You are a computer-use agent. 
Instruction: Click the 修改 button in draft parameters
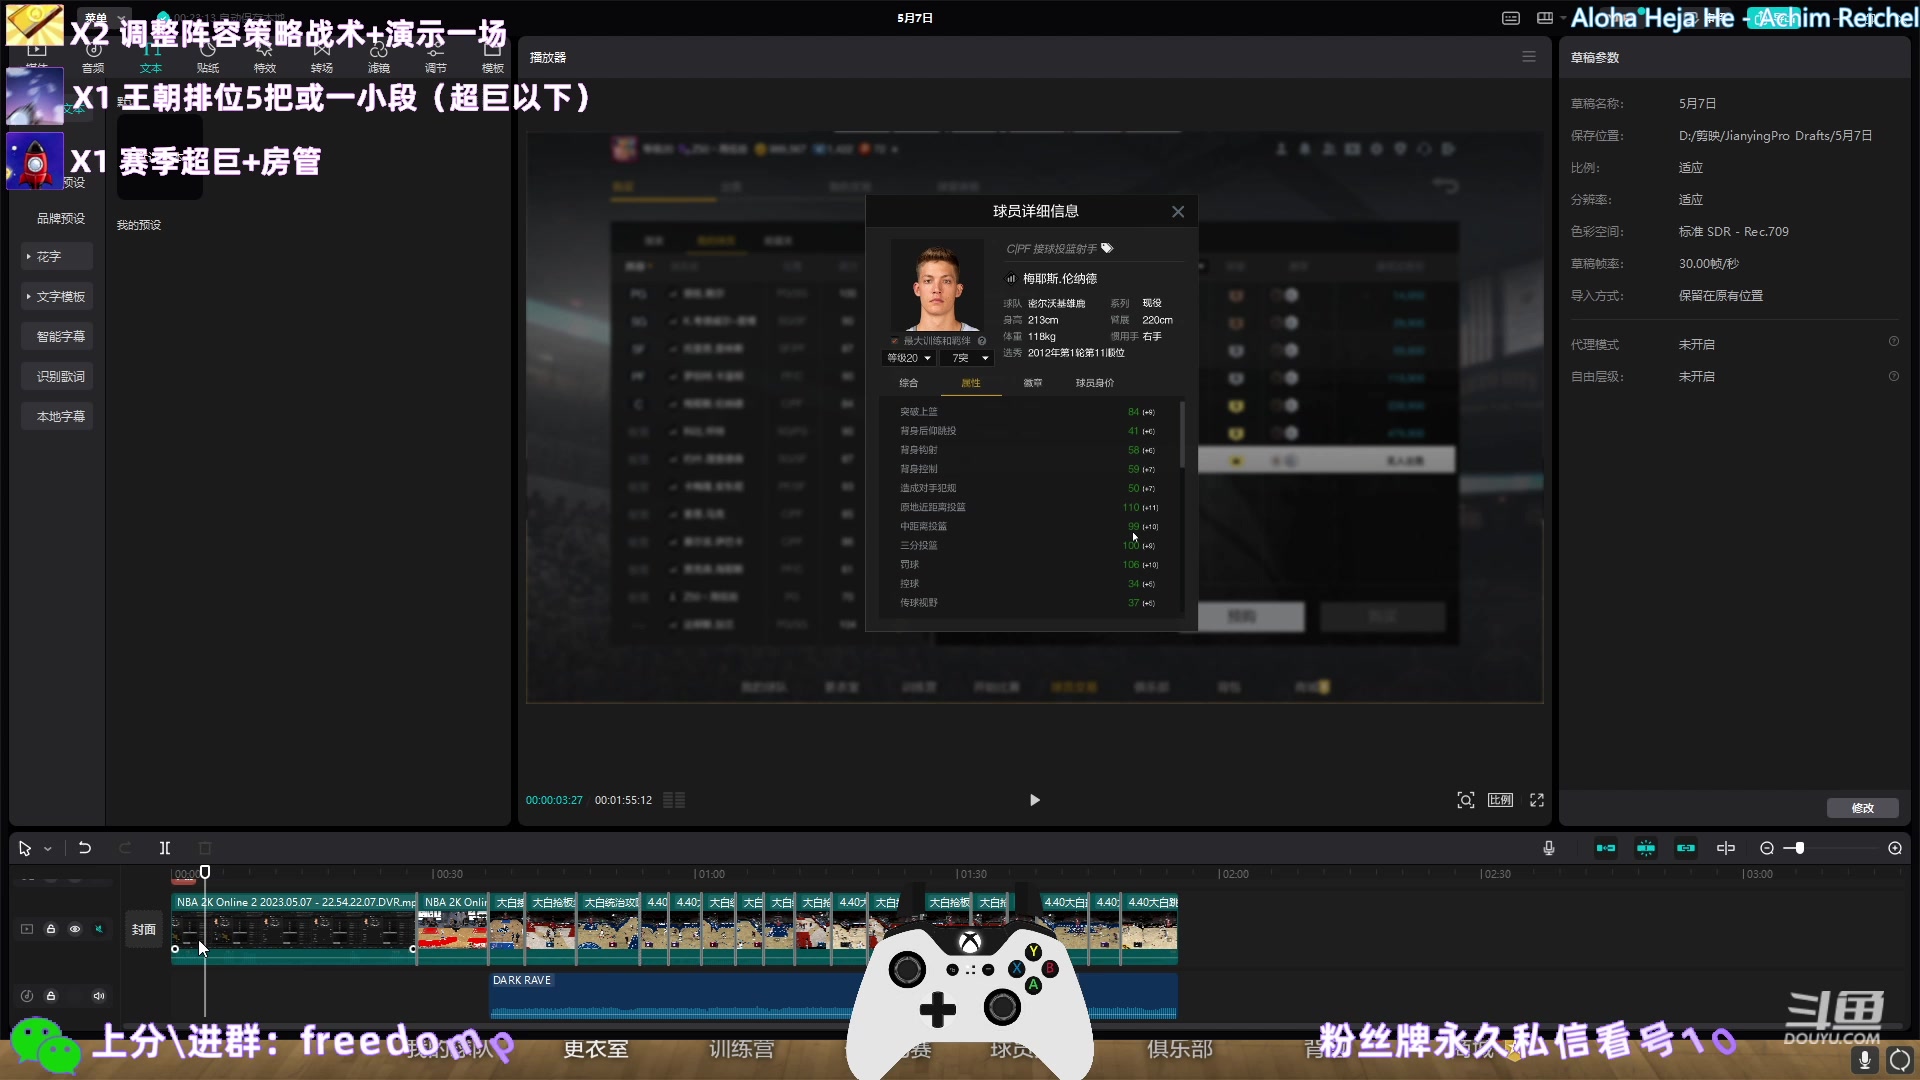click(1862, 808)
